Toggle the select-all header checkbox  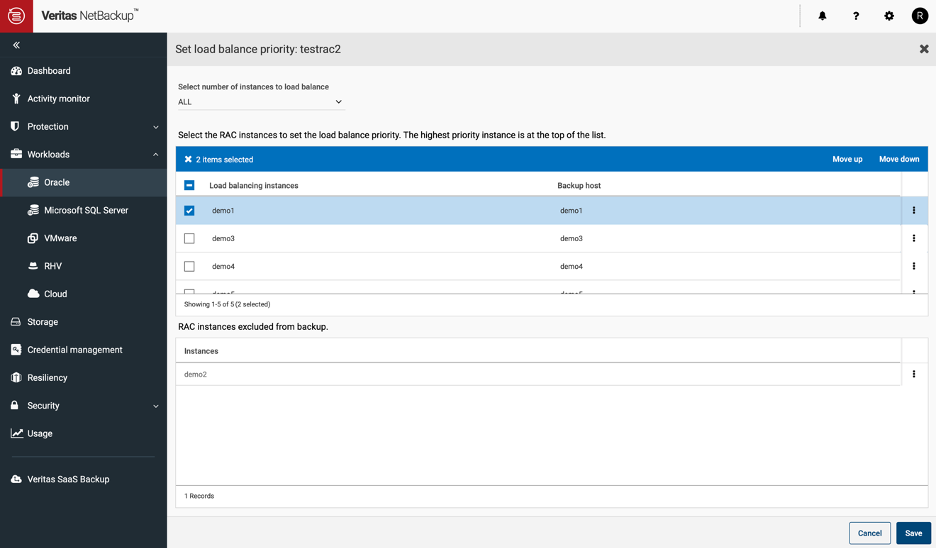click(x=189, y=185)
